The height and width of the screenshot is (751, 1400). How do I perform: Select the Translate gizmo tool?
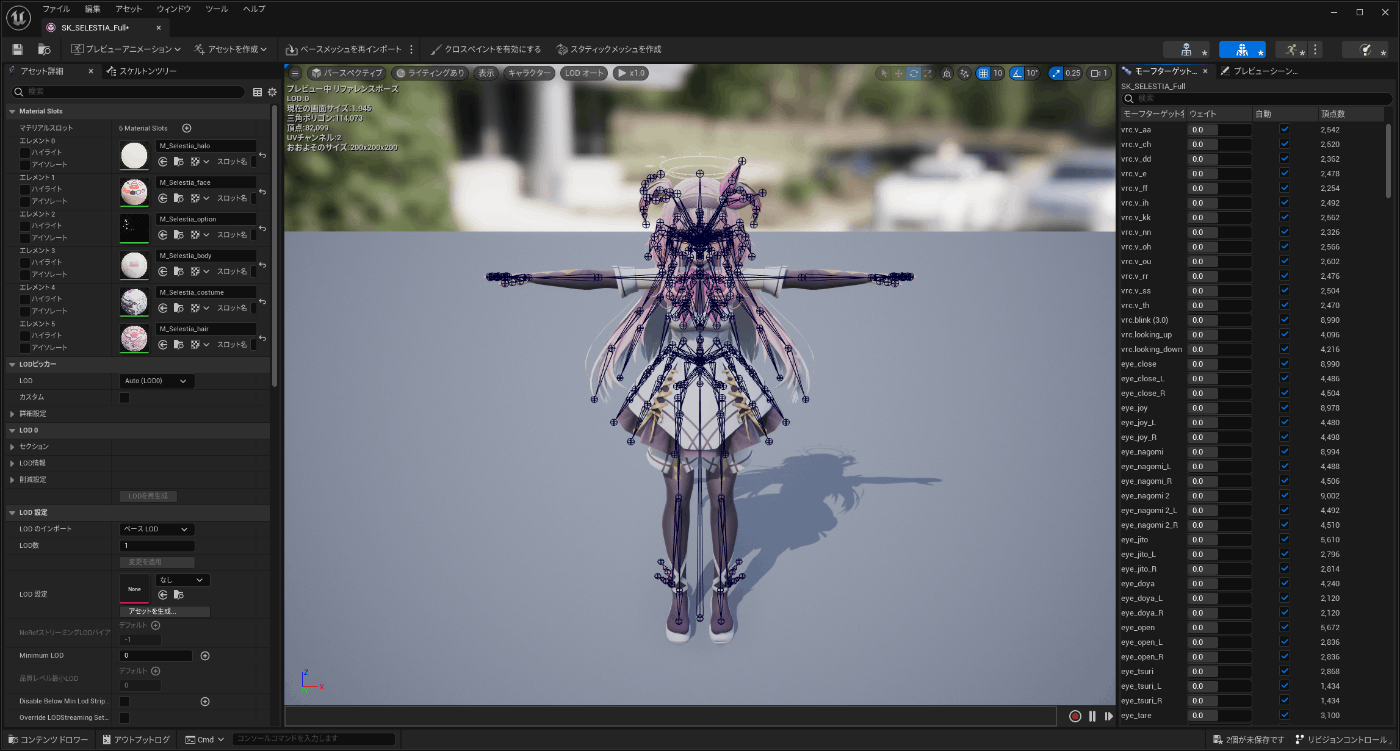point(899,73)
